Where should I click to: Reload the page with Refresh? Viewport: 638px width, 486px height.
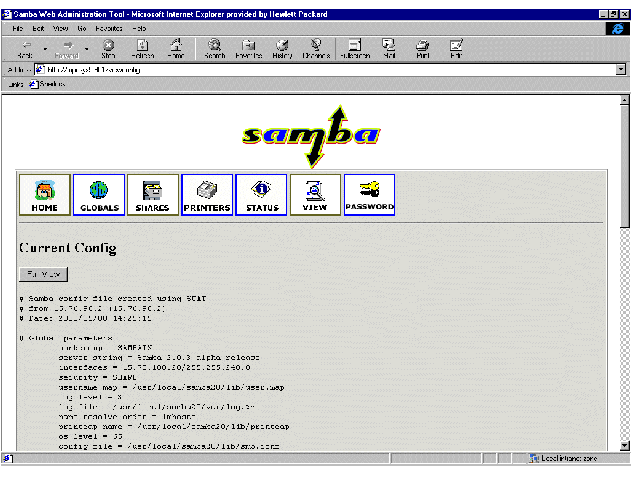pos(143,49)
